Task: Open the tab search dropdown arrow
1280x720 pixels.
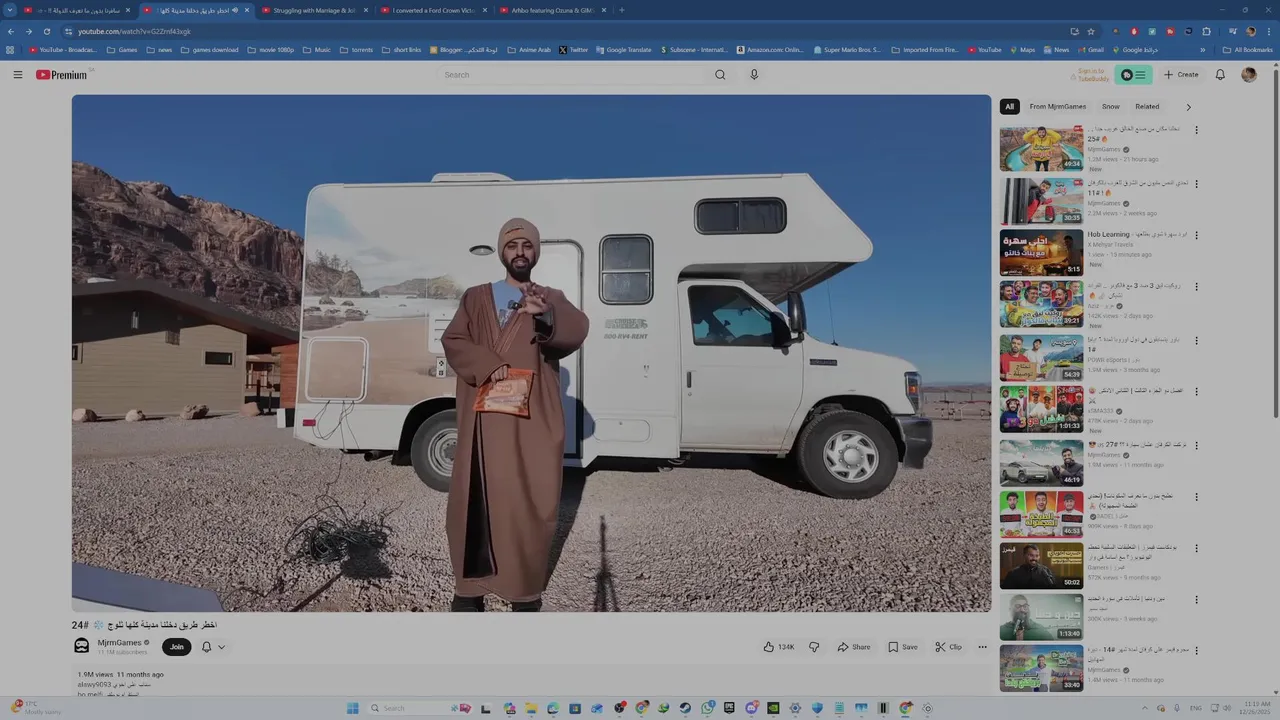Action: pyautogui.click(x=10, y=10)
